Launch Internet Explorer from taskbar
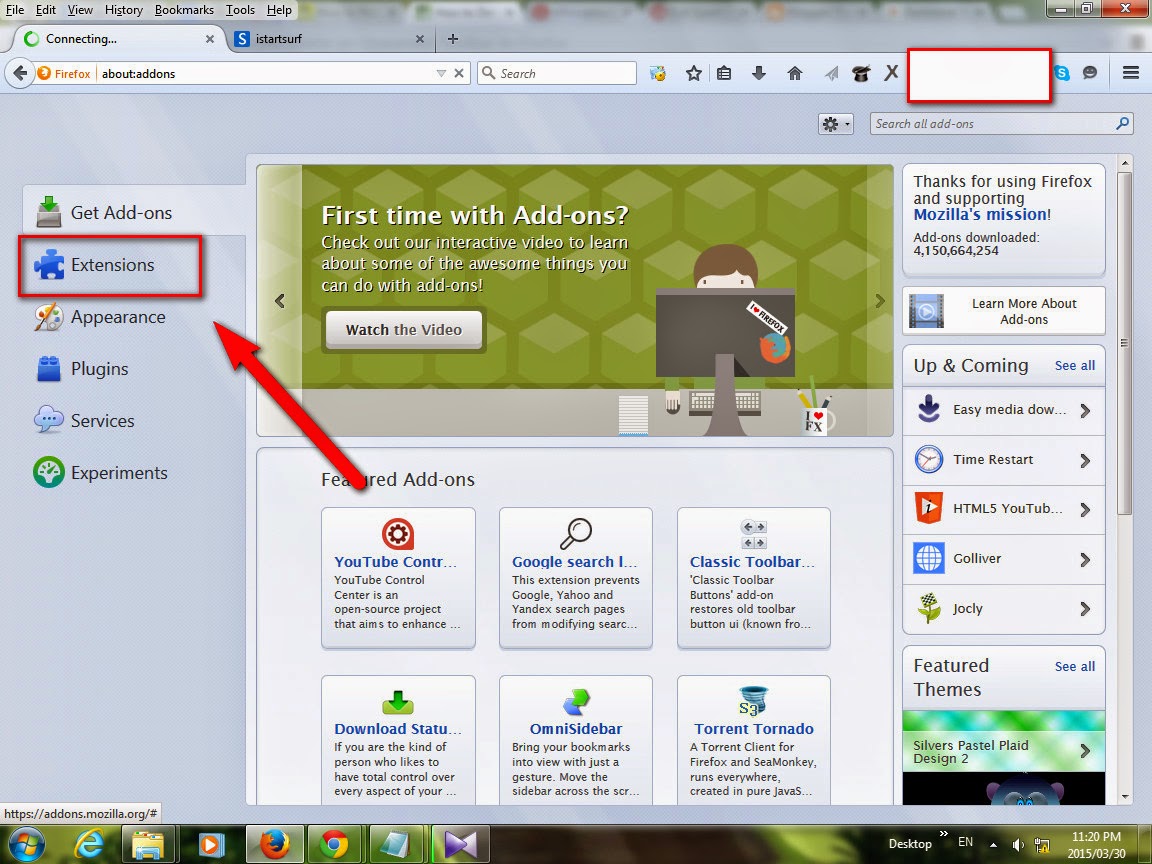Screen dimensions: 1152x864 click(89, 844)
